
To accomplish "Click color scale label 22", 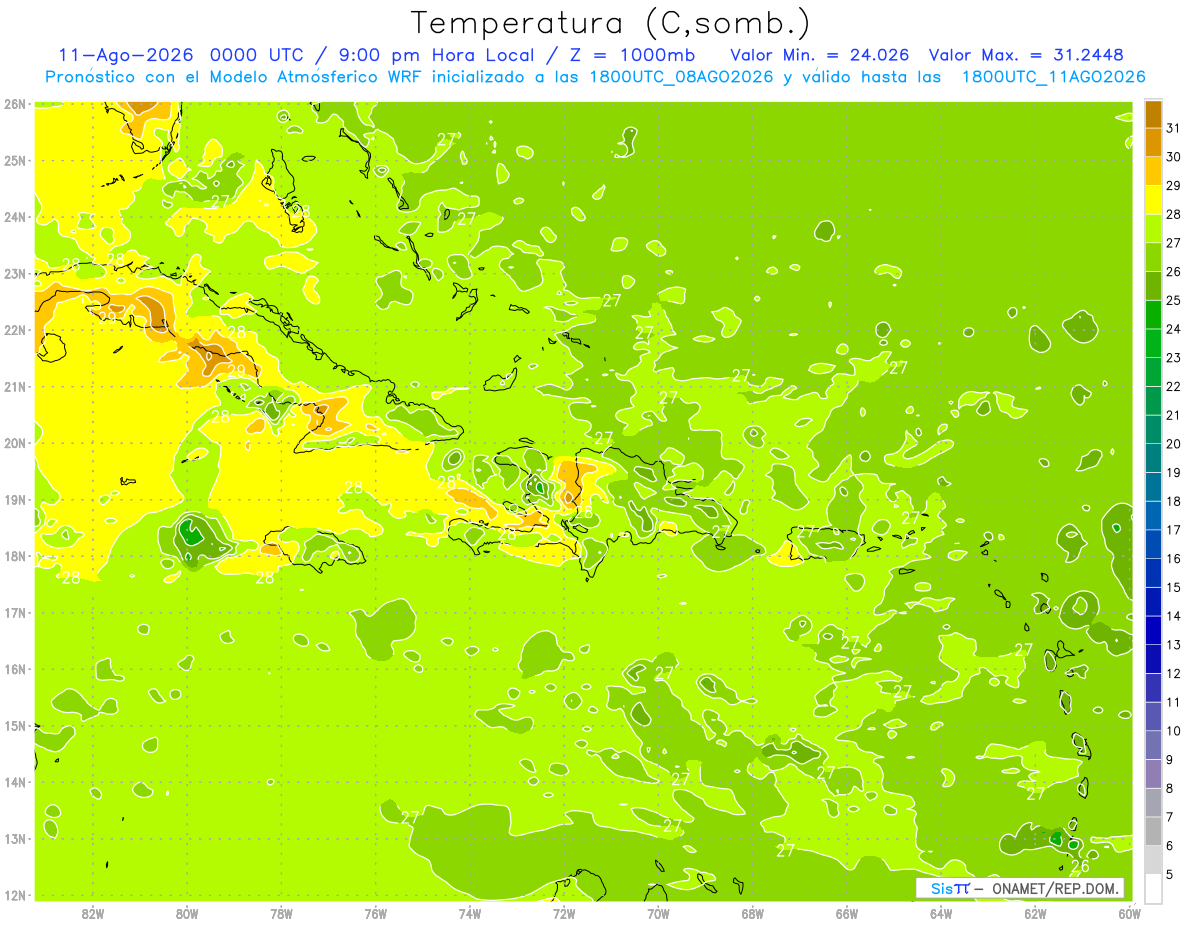I will tap(1173, 386).
